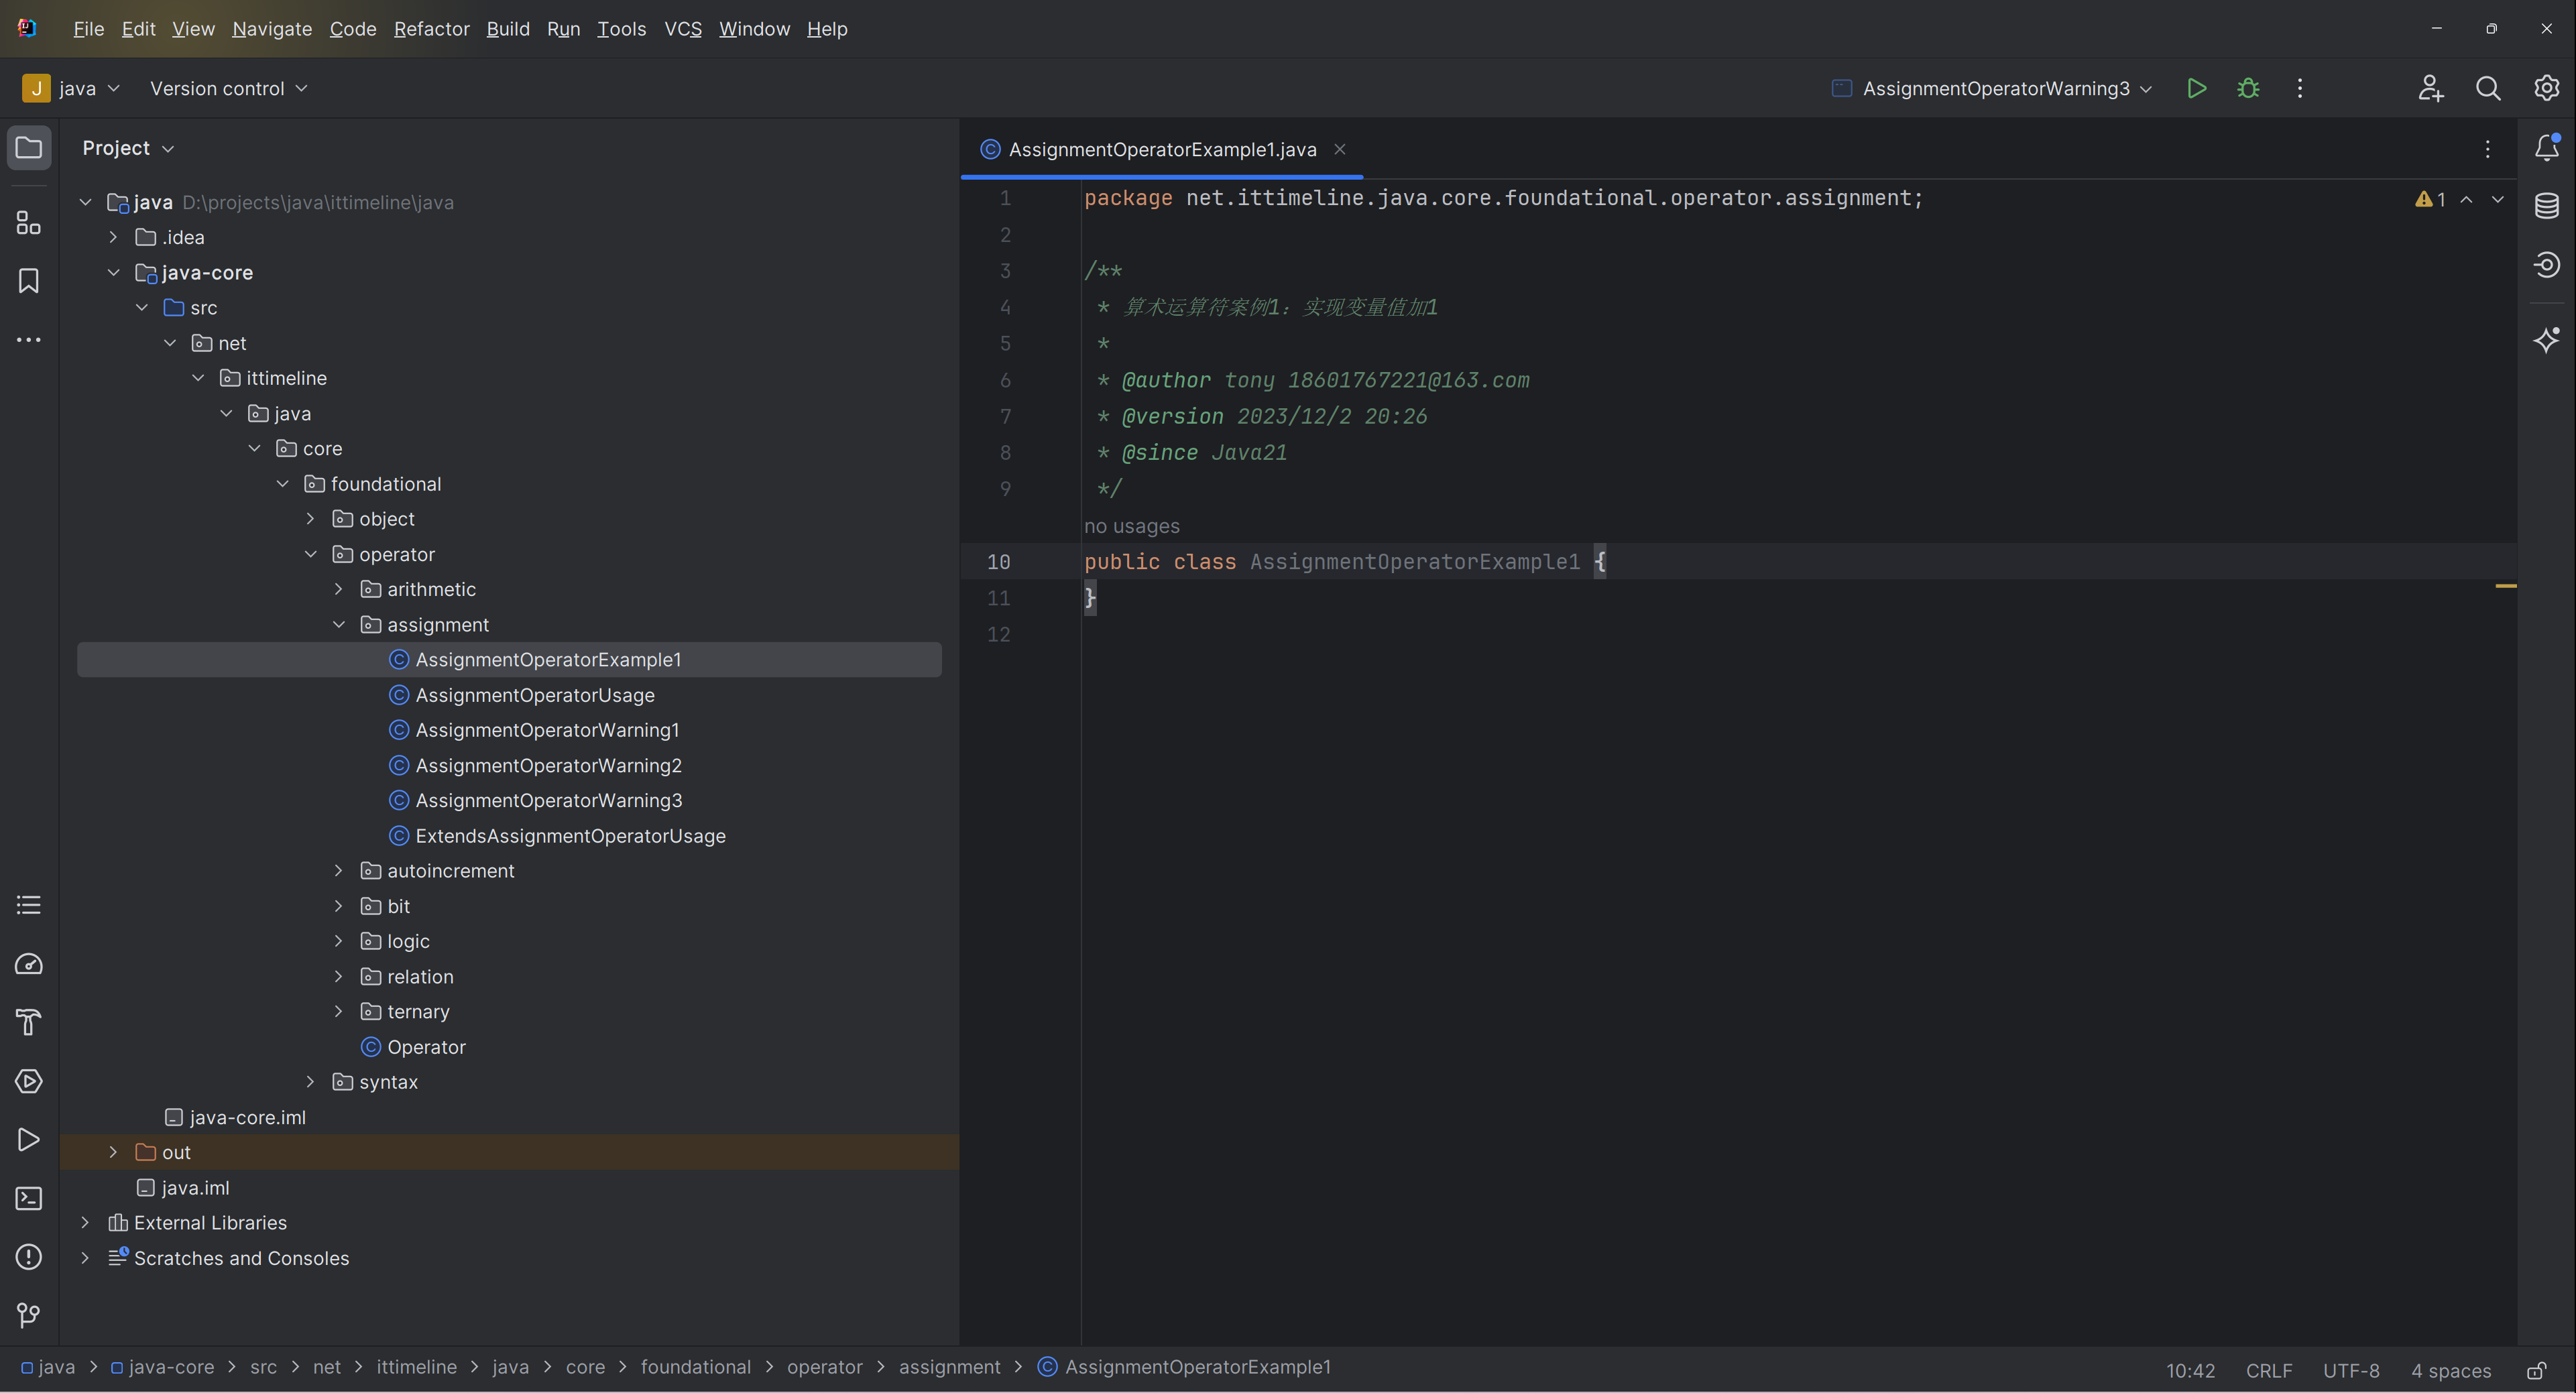Expand External Libraries node
Screen dimensions: 2576x1393
coord(85,1222)
